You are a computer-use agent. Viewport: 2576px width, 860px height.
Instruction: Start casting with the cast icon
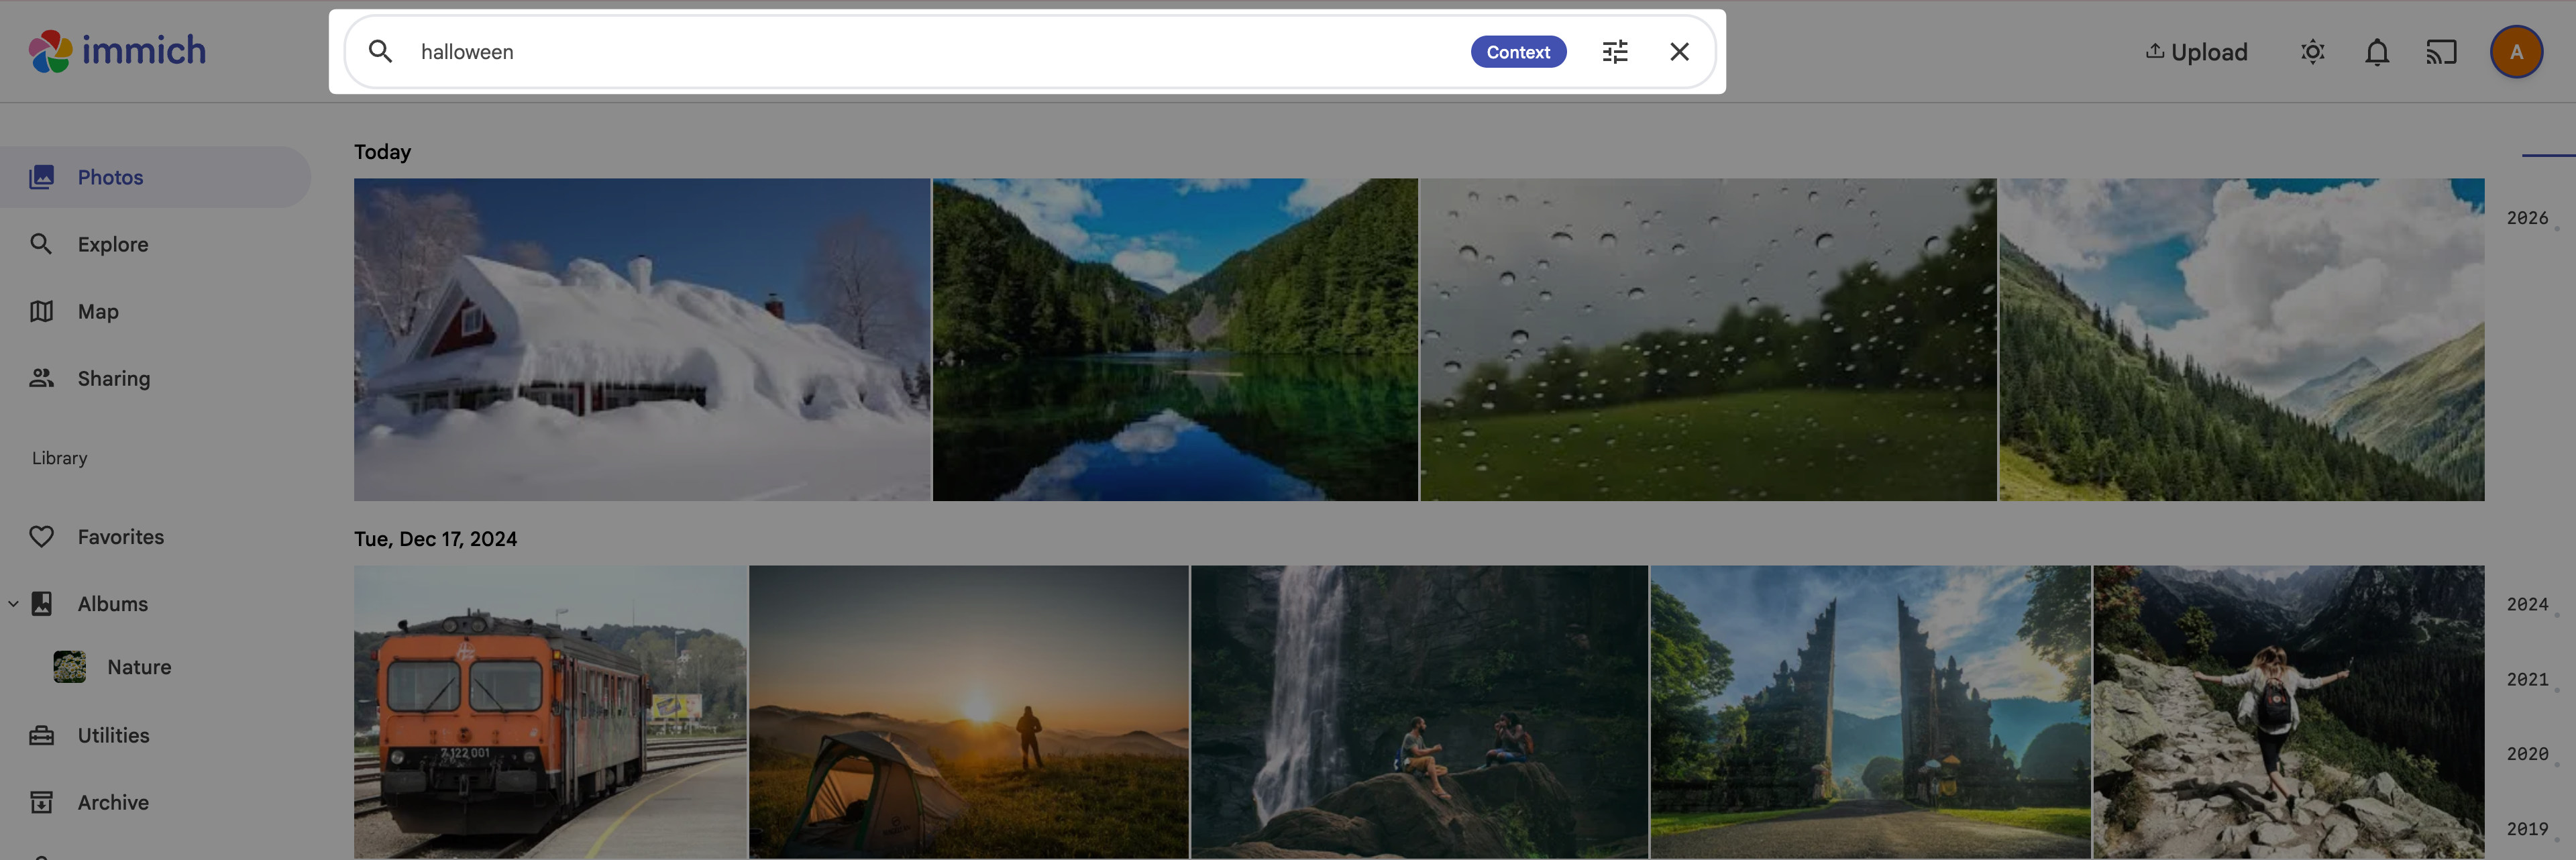pos(2441,51)
